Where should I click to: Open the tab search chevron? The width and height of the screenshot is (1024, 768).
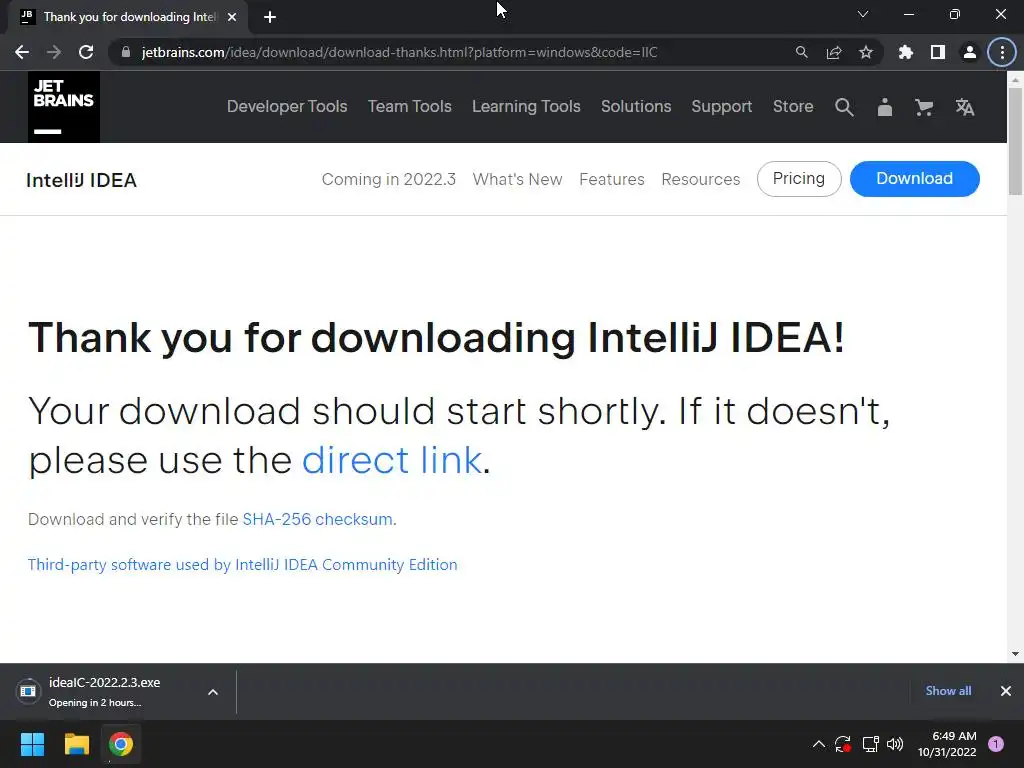tap(863, 14)
